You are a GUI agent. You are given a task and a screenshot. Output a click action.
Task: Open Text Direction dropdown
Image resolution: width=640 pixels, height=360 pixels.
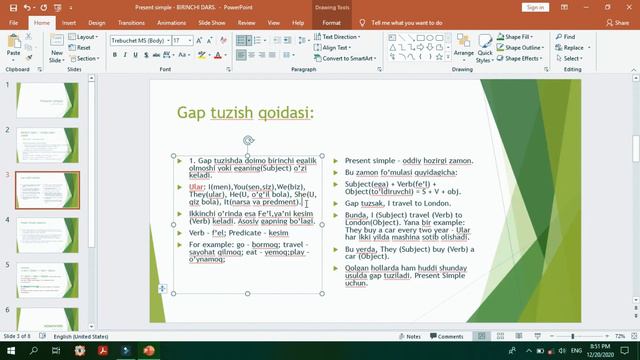click(x=337, y=37)
